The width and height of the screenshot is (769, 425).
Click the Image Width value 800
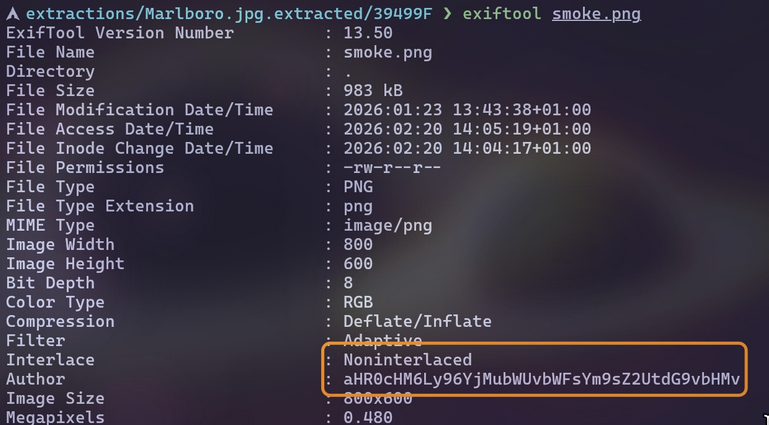pos(358,245)
